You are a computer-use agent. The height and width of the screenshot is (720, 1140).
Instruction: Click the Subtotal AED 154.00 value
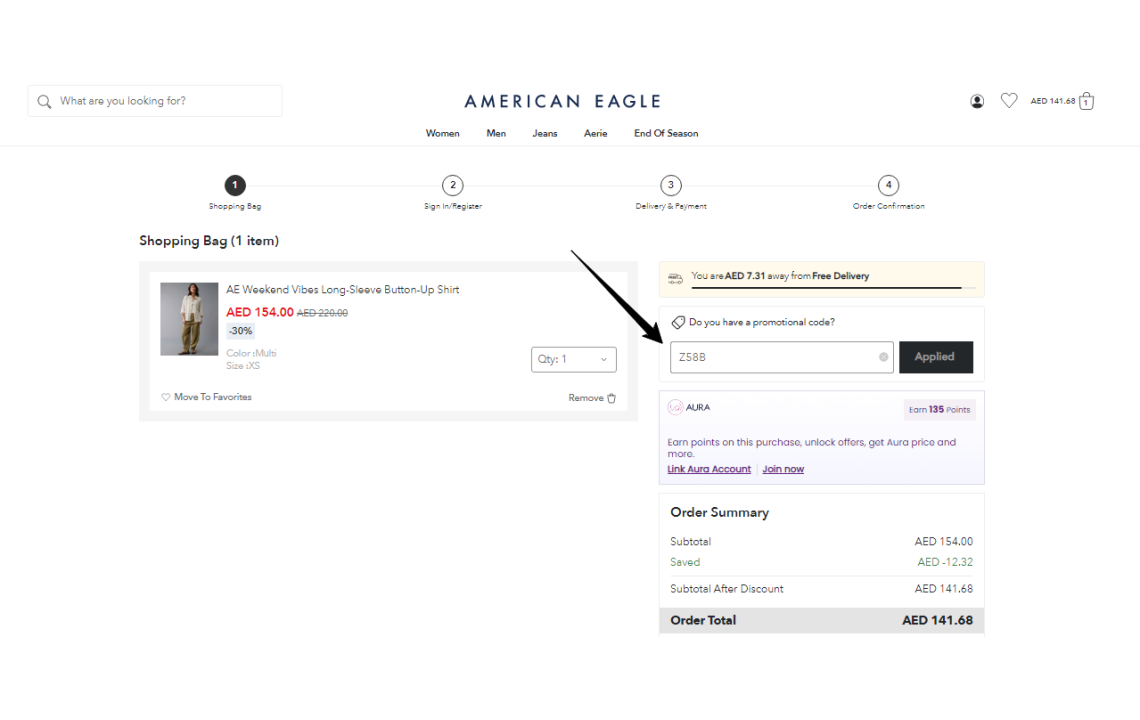coord(943,542)
